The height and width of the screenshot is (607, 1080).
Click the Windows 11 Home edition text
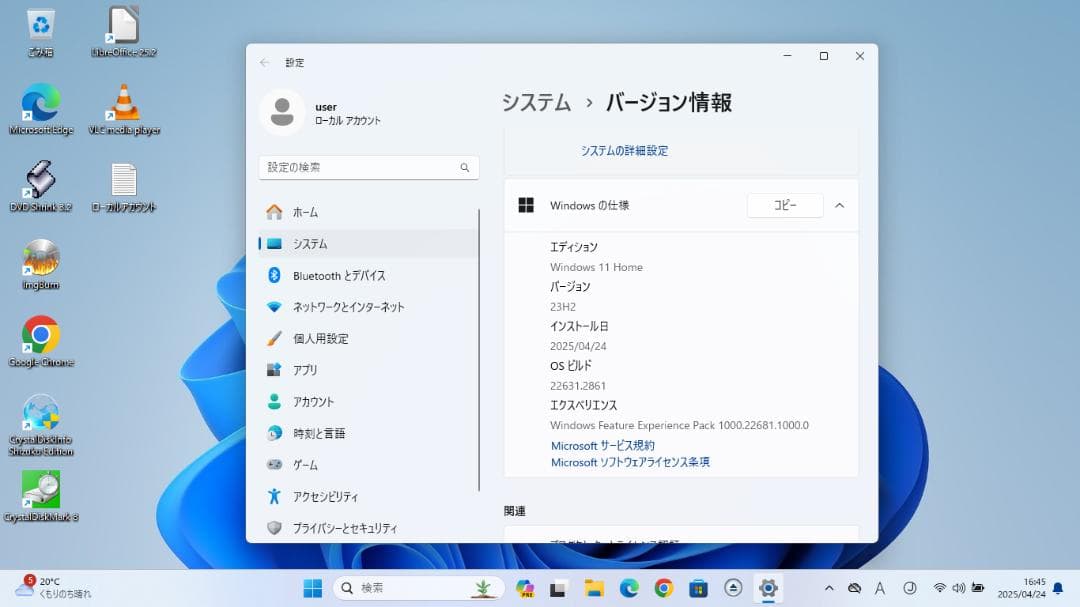pos(596,267)
